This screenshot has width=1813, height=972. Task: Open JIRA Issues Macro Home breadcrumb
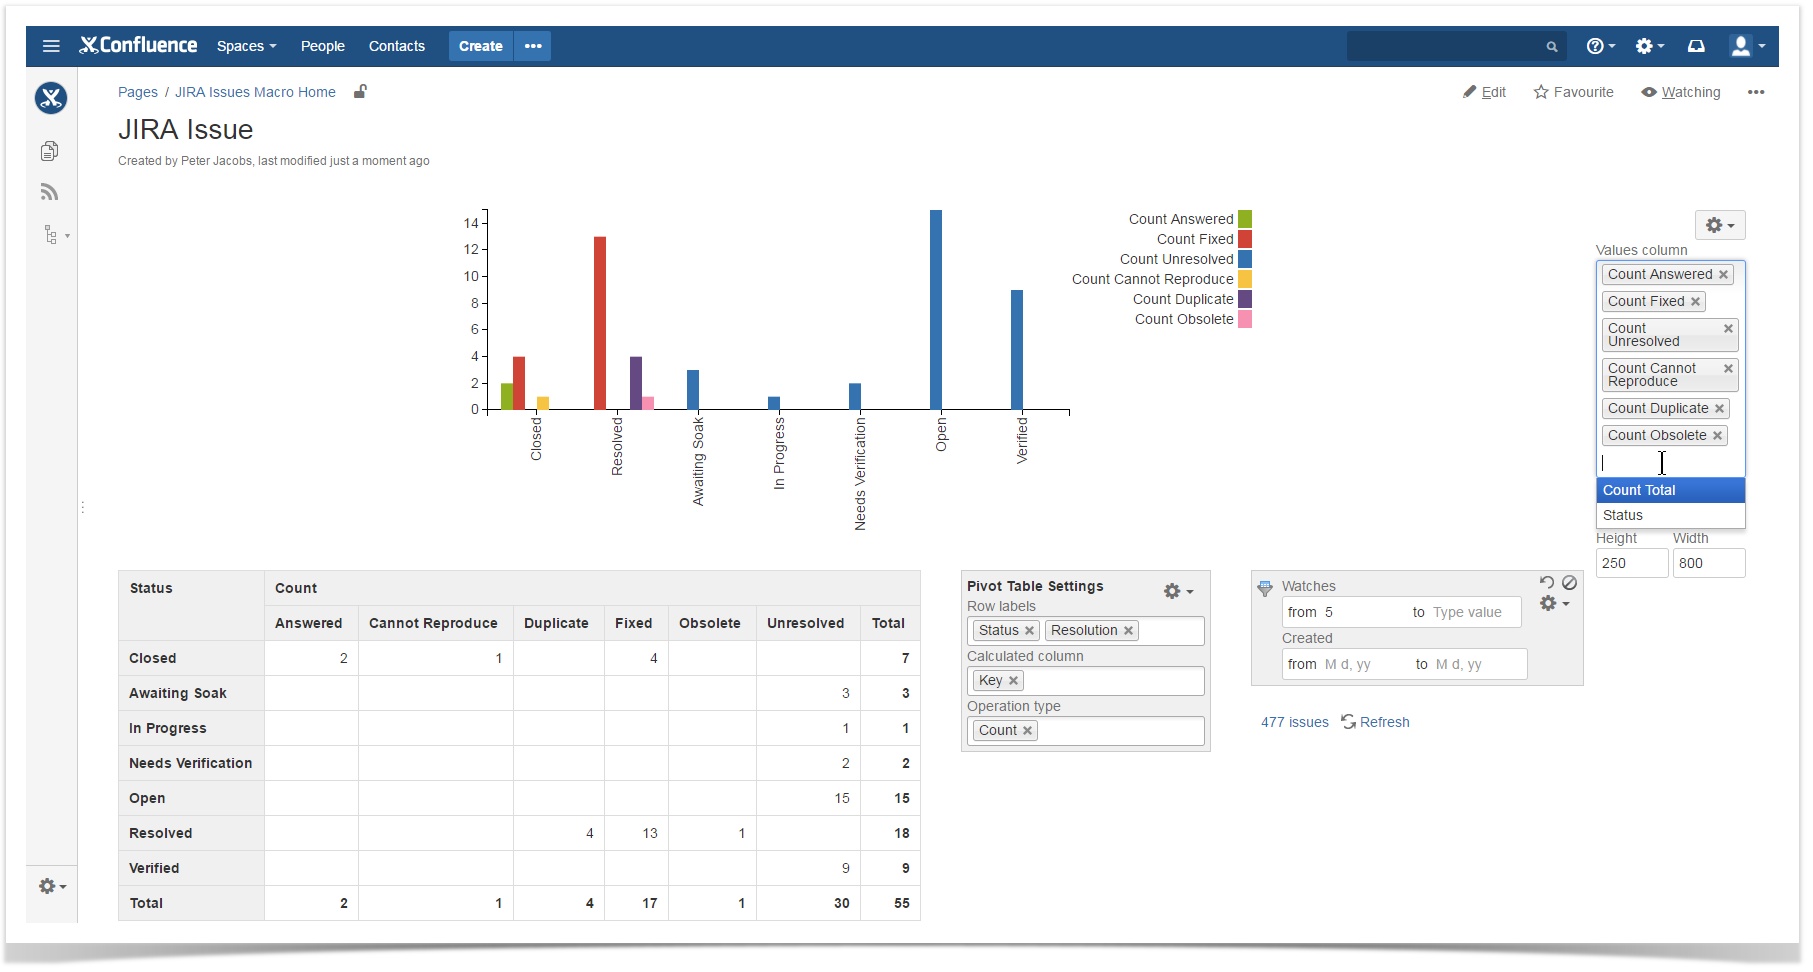click(255, 92)
